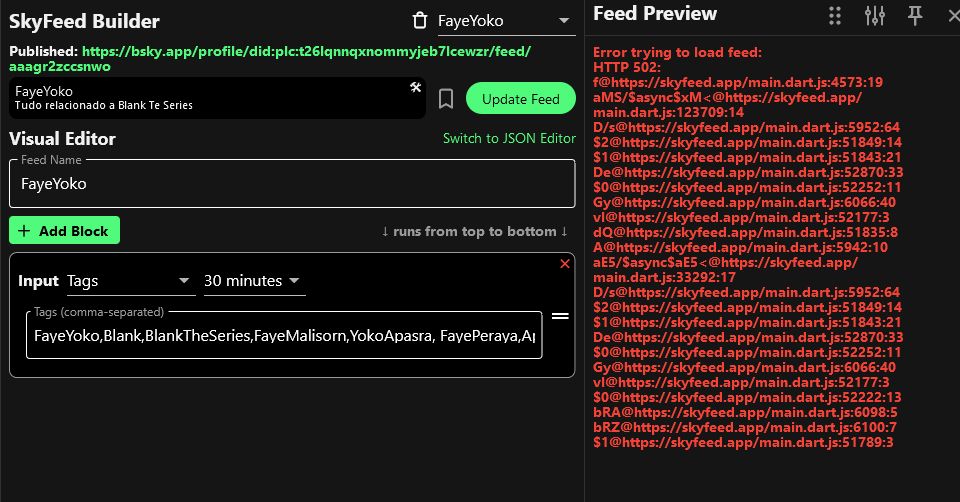The image size is (960, 502).
Task: Switch to JSON Editor
Action: pos(509,138)
